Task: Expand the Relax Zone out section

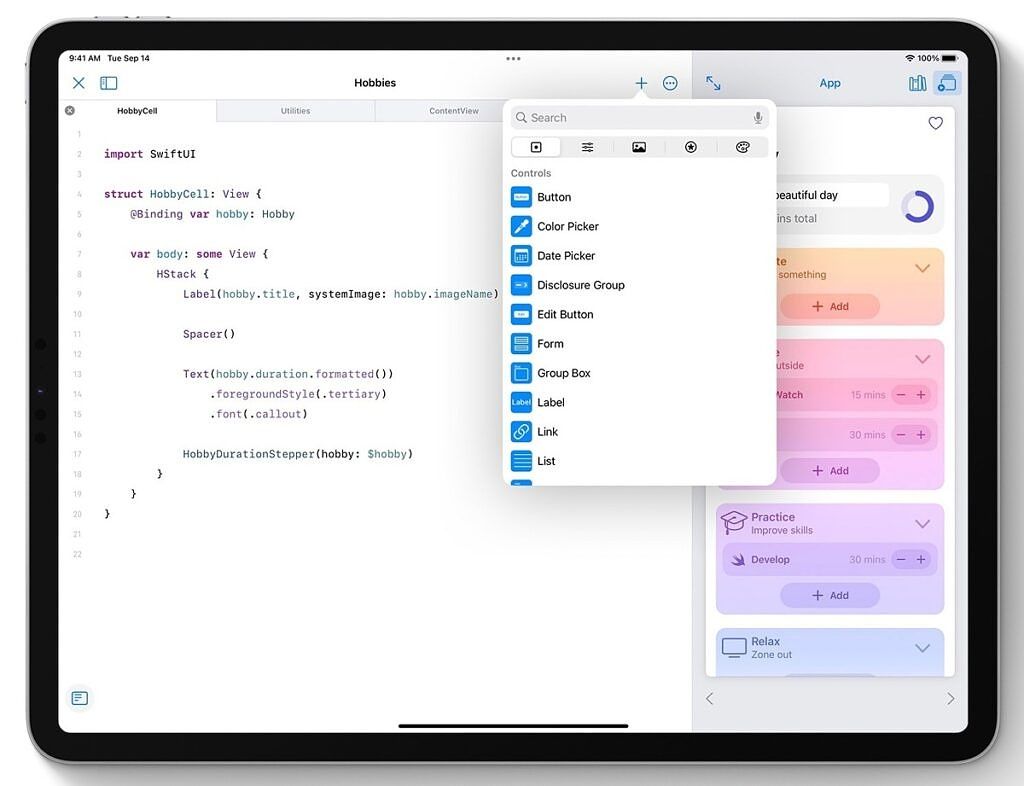Action: [921, 647]
